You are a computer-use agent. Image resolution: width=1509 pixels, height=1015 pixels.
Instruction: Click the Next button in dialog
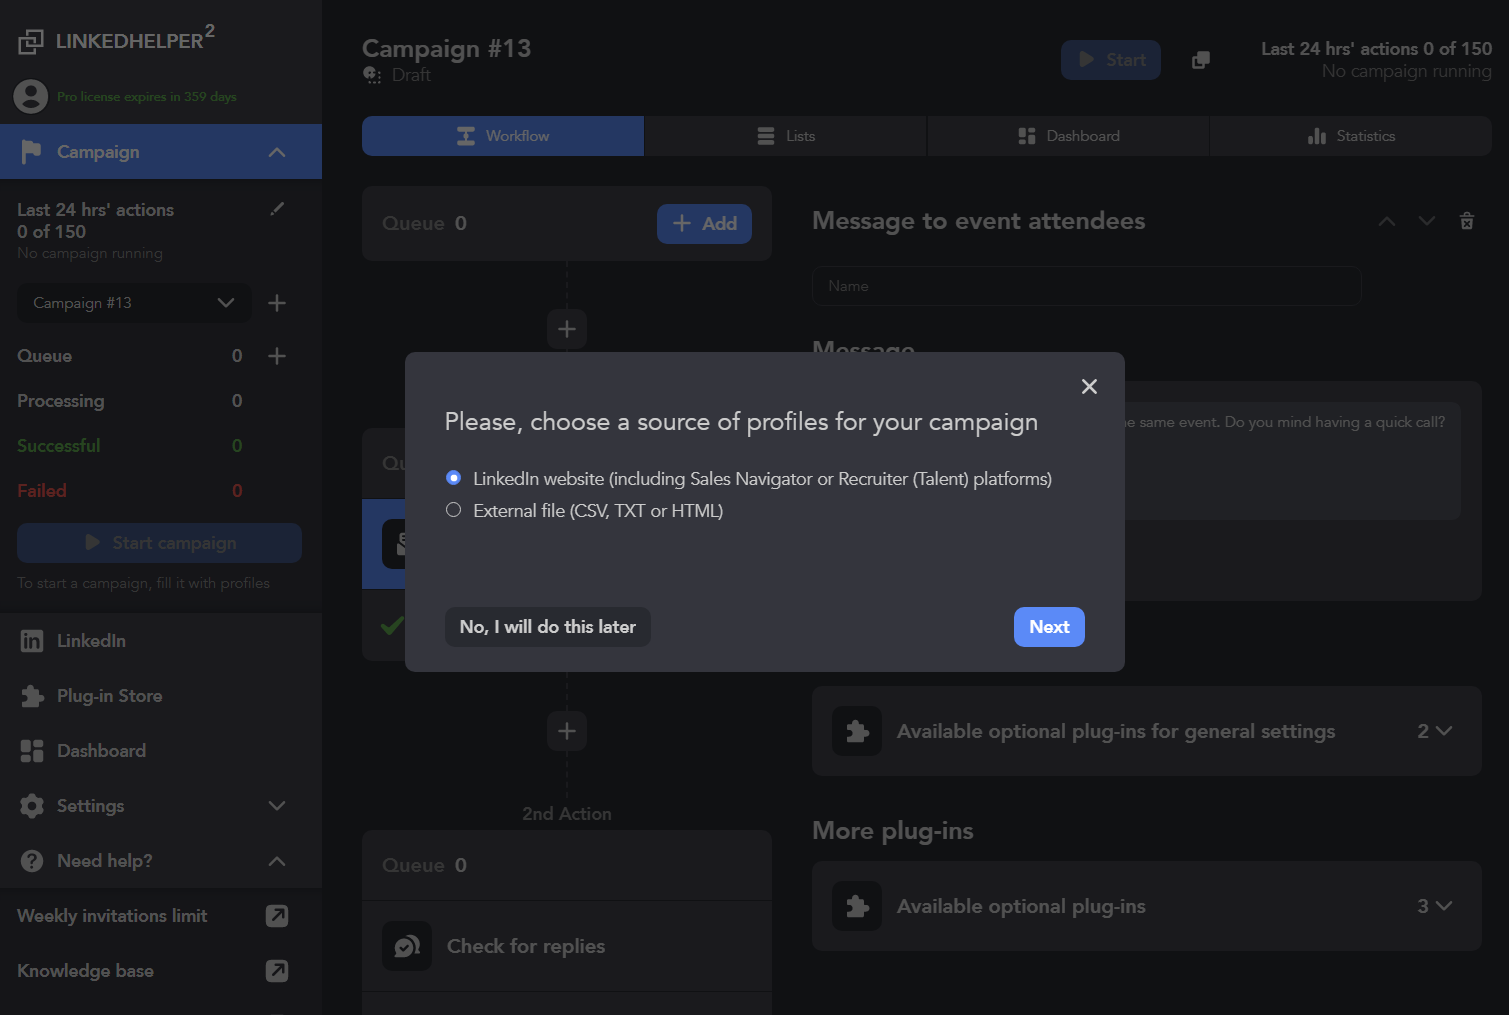(1049, 627)
